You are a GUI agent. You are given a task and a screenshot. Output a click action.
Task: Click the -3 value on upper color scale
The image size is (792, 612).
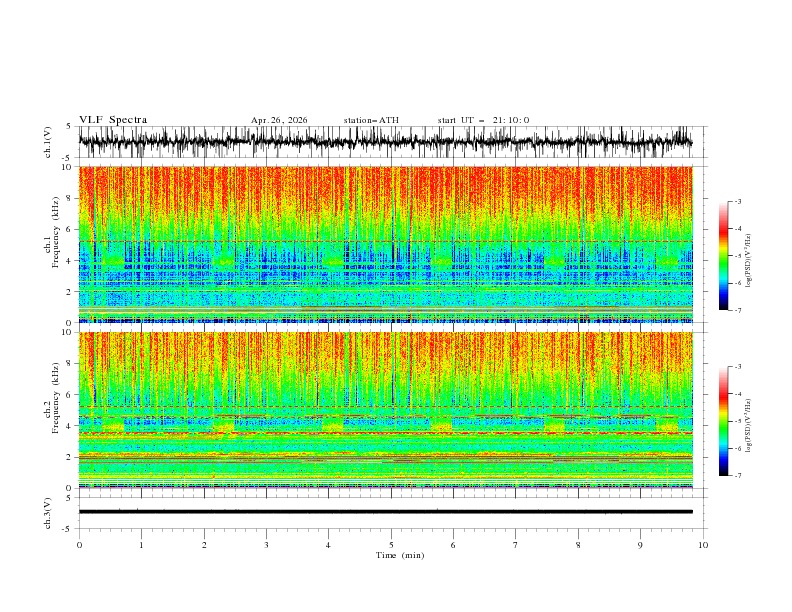pyautogui.click(x=737, y=201)
